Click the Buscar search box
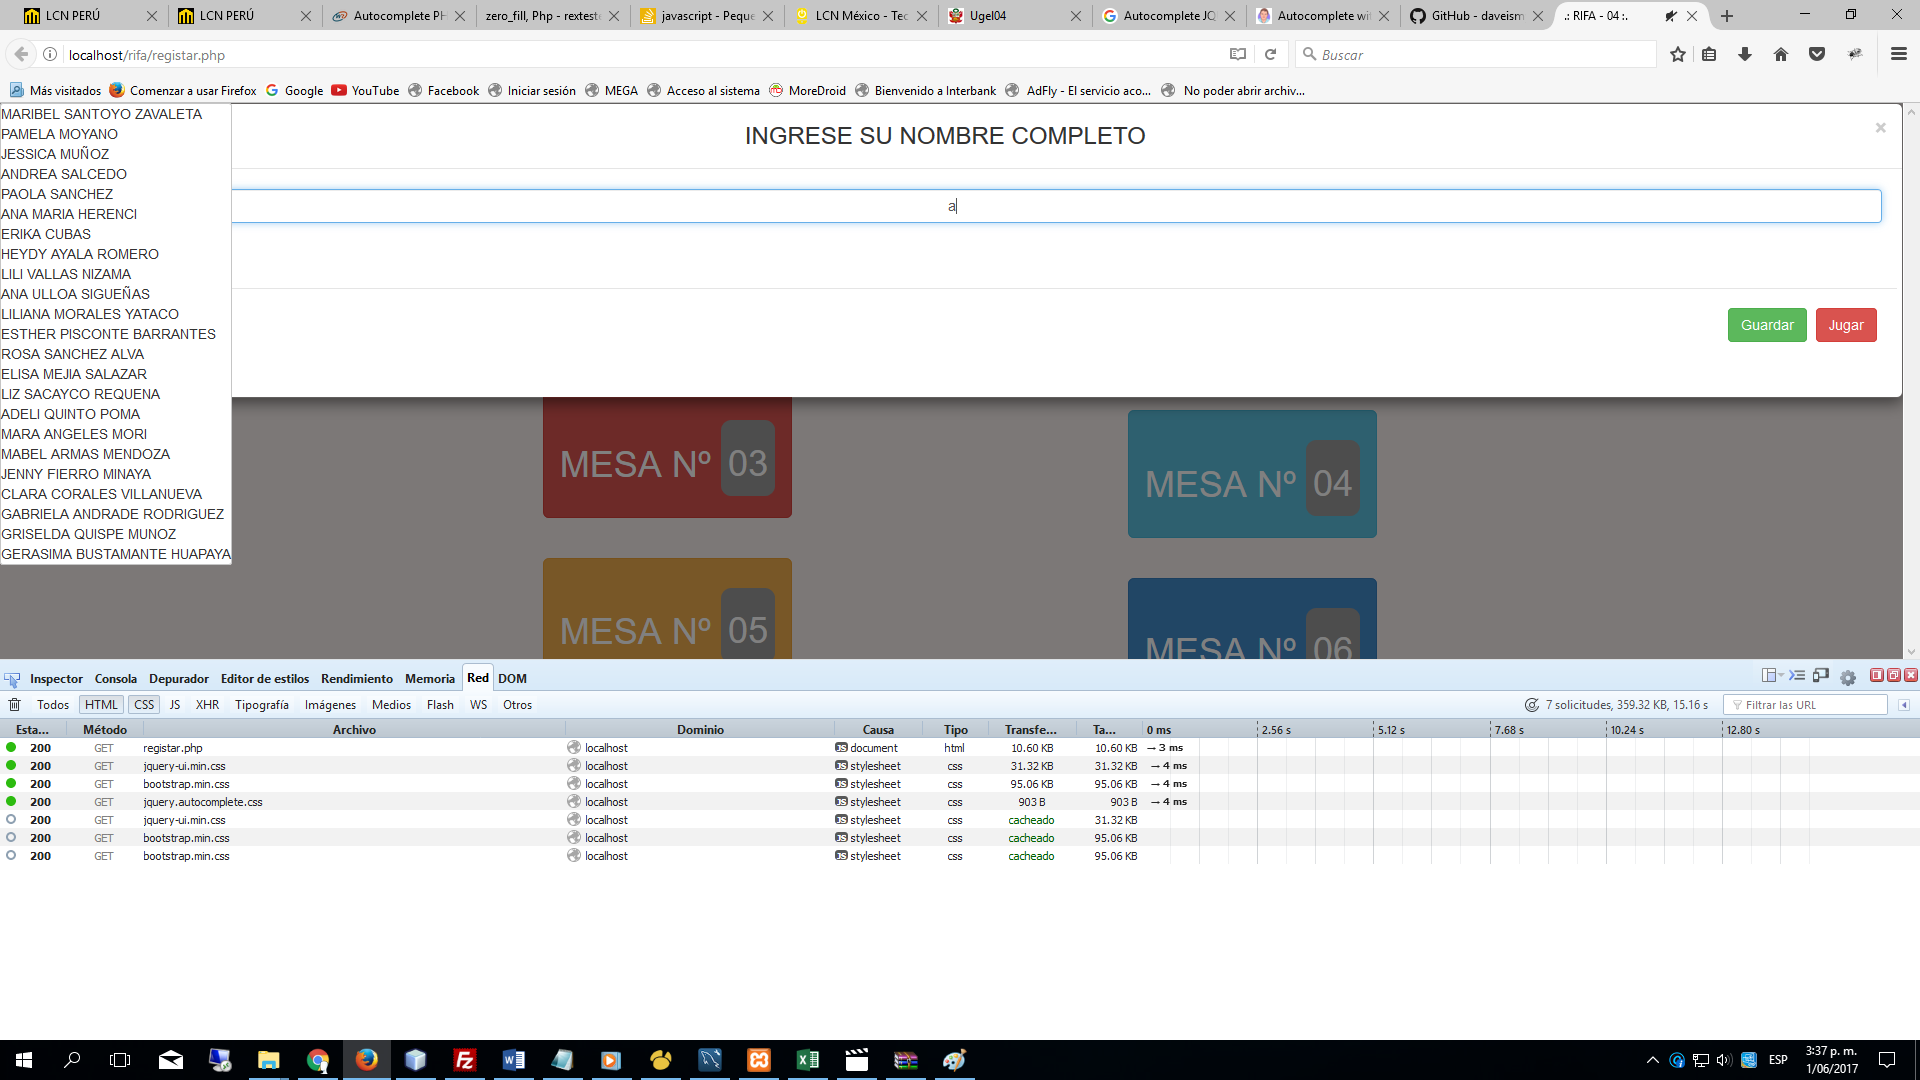This screenshot has width=1920, height=1080. [x=1476, y=55]
